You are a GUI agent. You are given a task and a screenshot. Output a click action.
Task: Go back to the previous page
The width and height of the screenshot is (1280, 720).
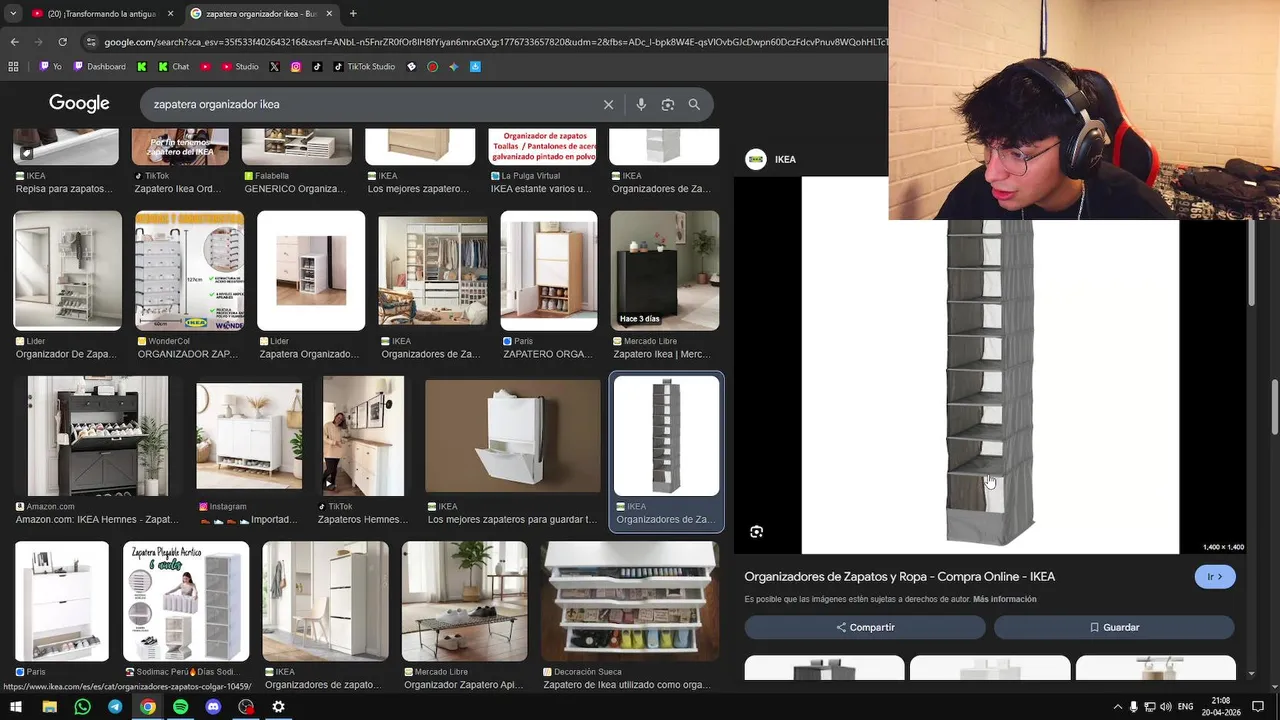(14, 42)
